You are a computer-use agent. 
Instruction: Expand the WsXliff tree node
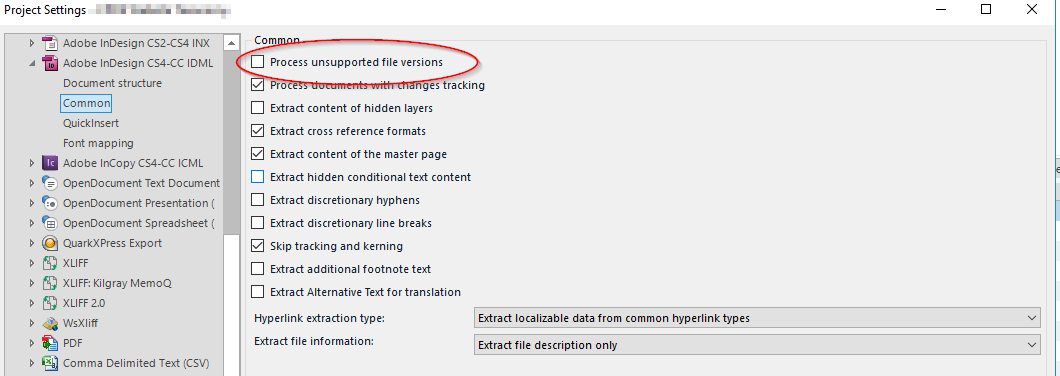[31, 323]
